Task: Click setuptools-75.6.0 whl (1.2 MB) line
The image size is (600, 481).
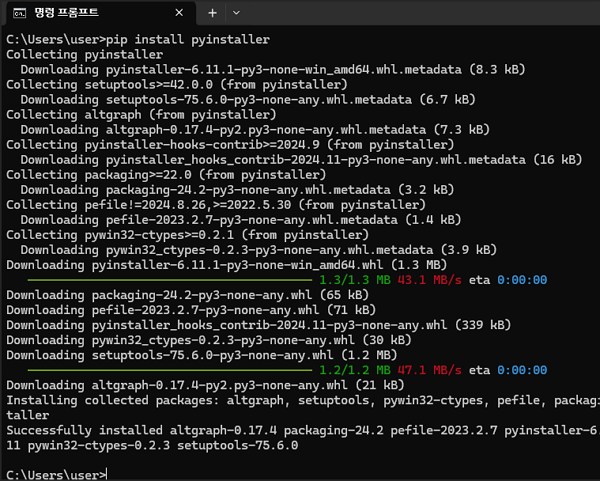Action: point(202,355)
